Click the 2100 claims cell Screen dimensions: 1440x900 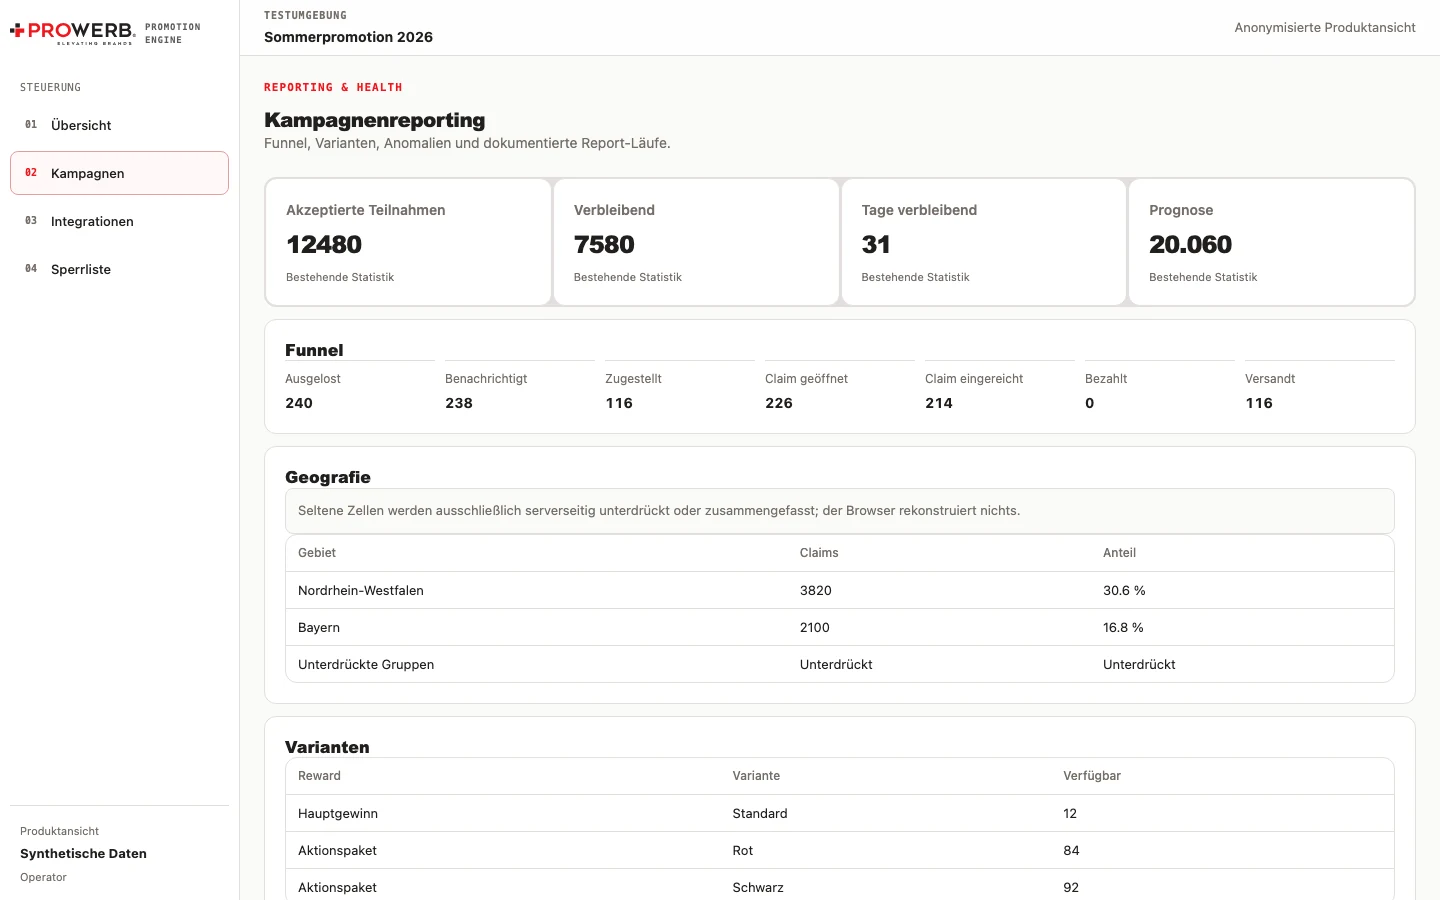click(815, 628)
